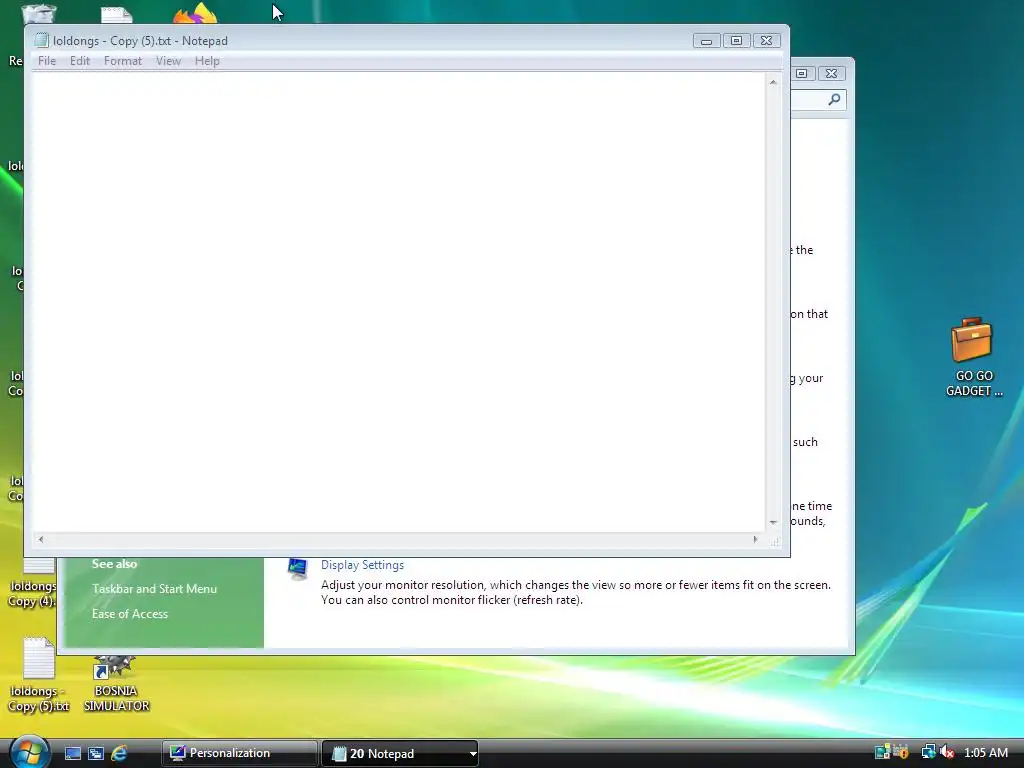
Task: Click the security alert shield tray icon
Action: 901,752
